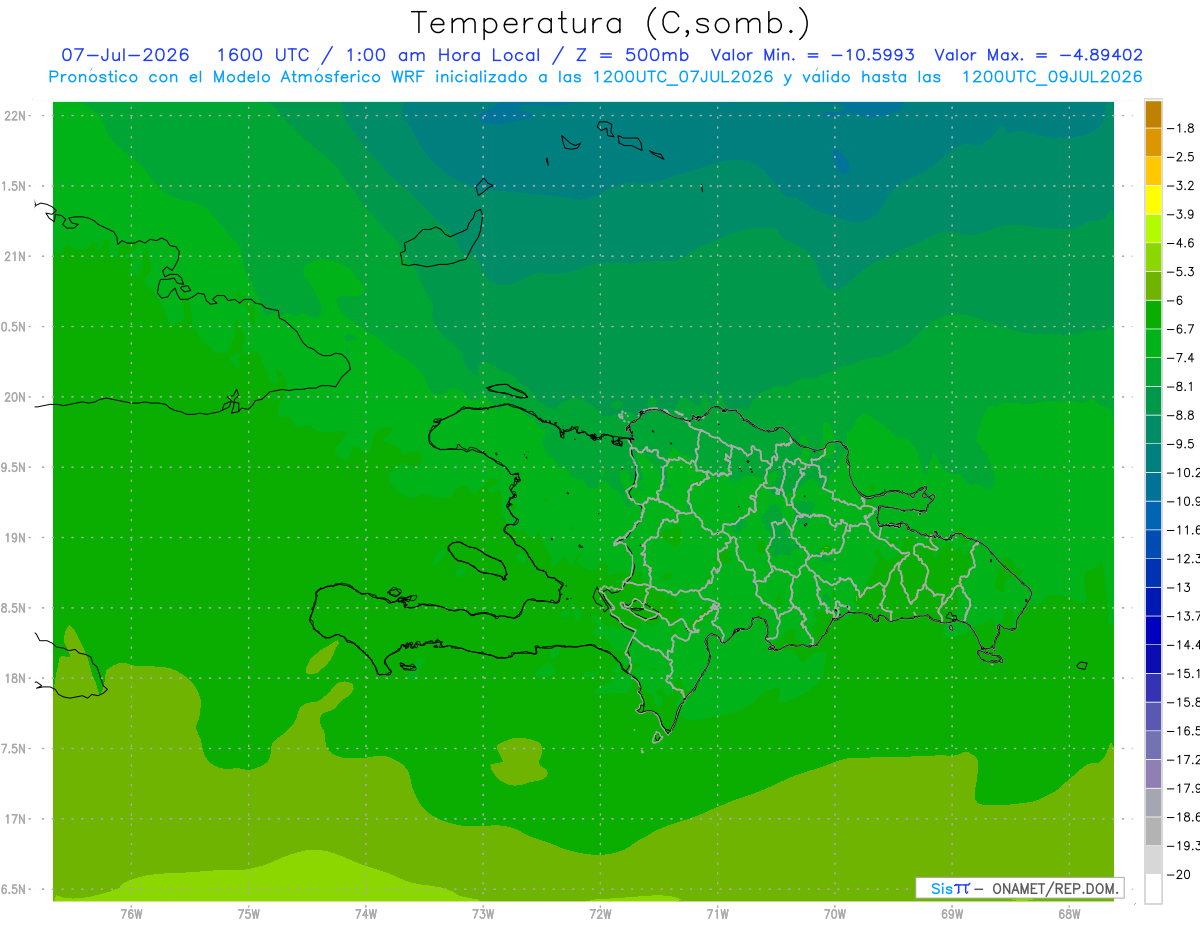
Task: Click the '70W' longitude label
Action: tap(835, 914)
